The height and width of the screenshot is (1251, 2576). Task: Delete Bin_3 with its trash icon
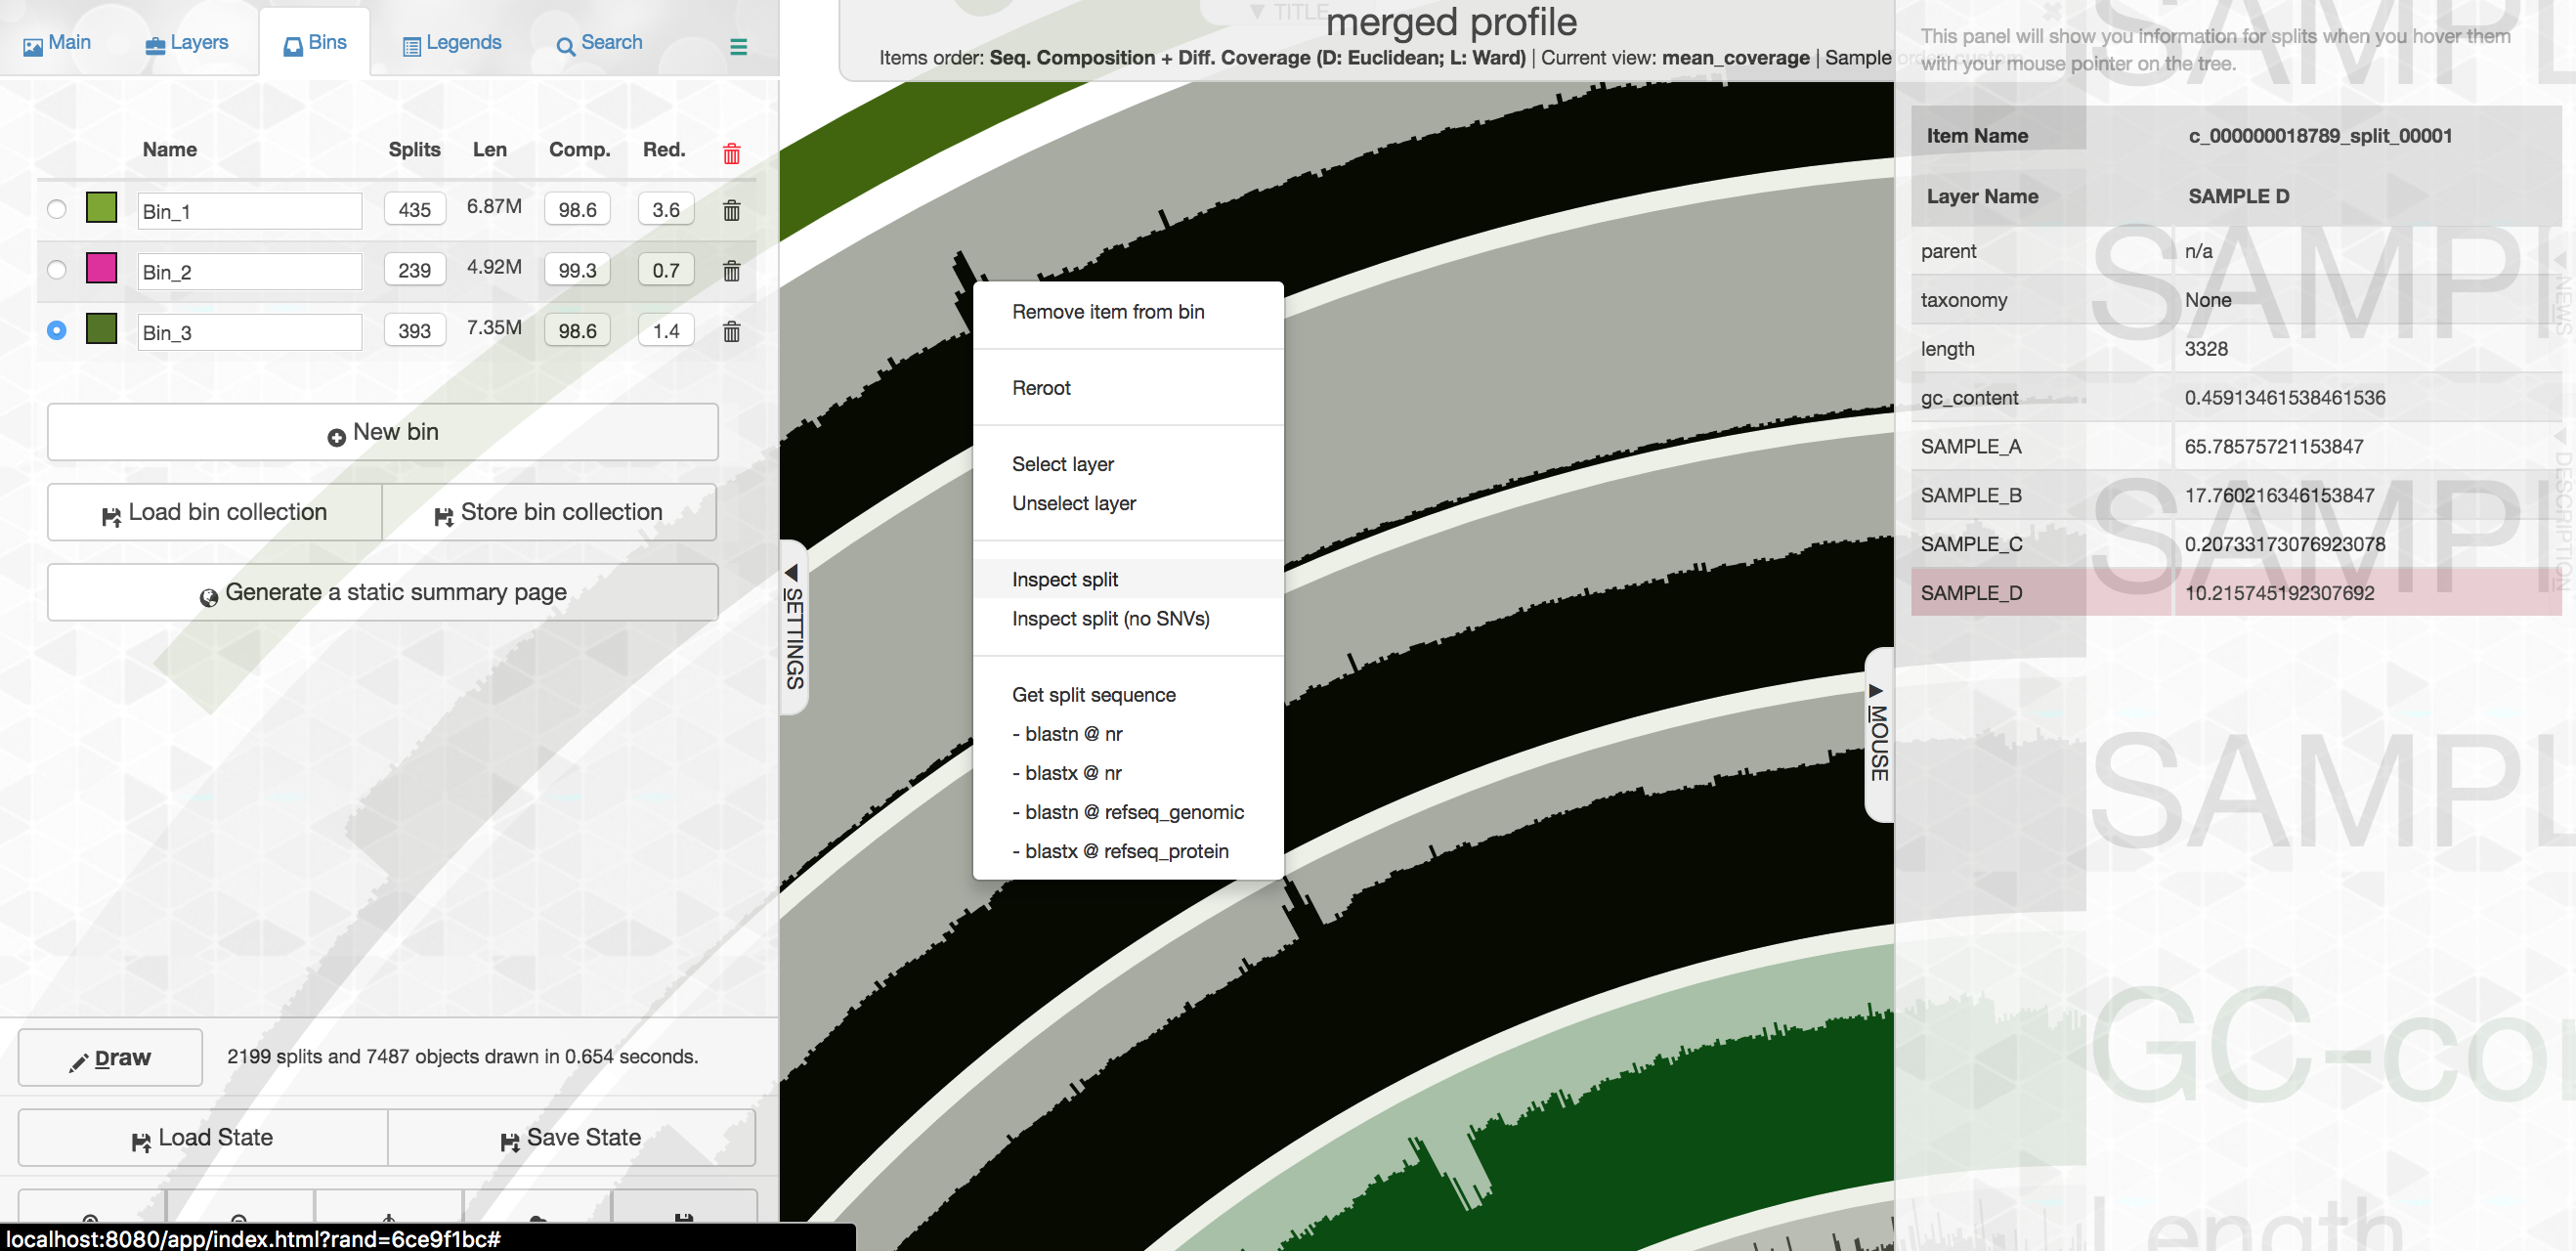pyautogui.click(x=731, y=331)
